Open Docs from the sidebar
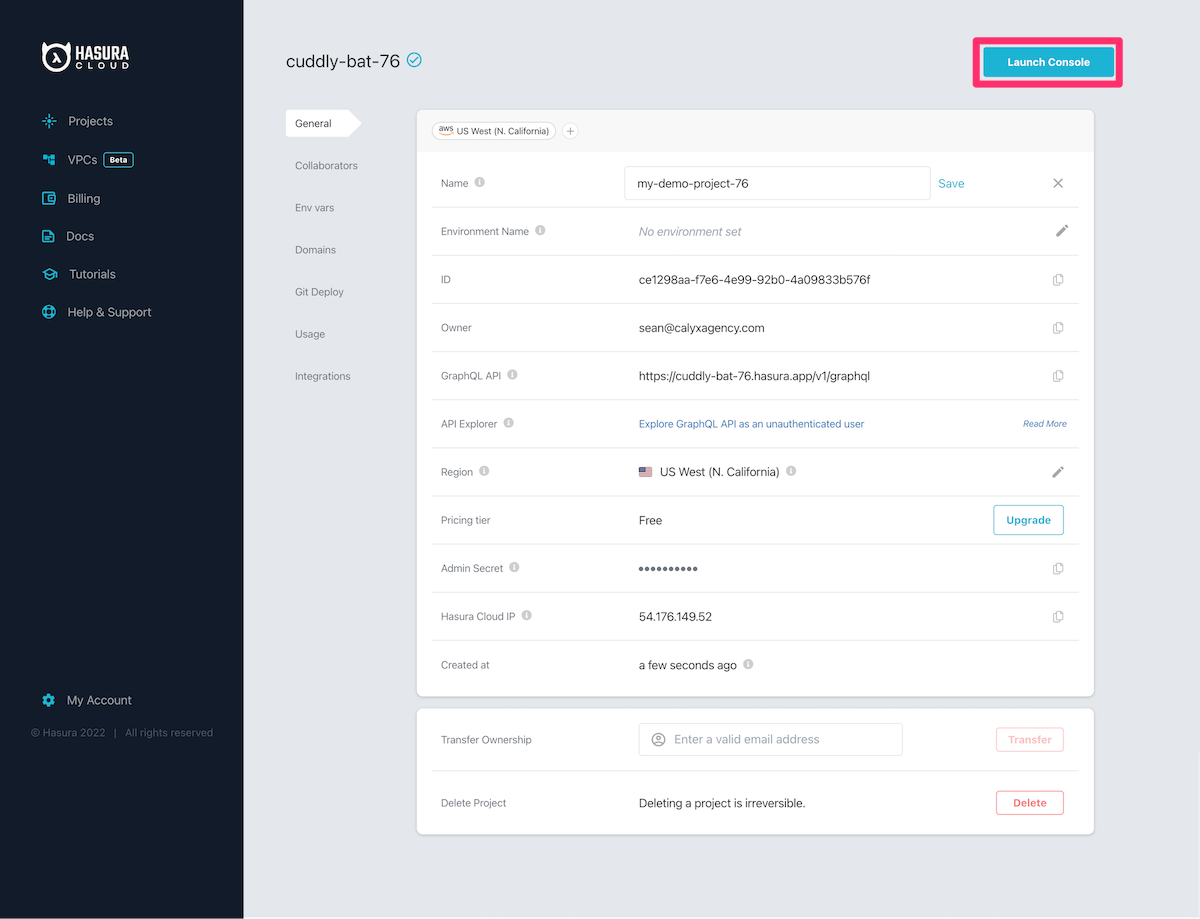The image size is (1200, 919). pyautogui.click(x=48, y=236)
